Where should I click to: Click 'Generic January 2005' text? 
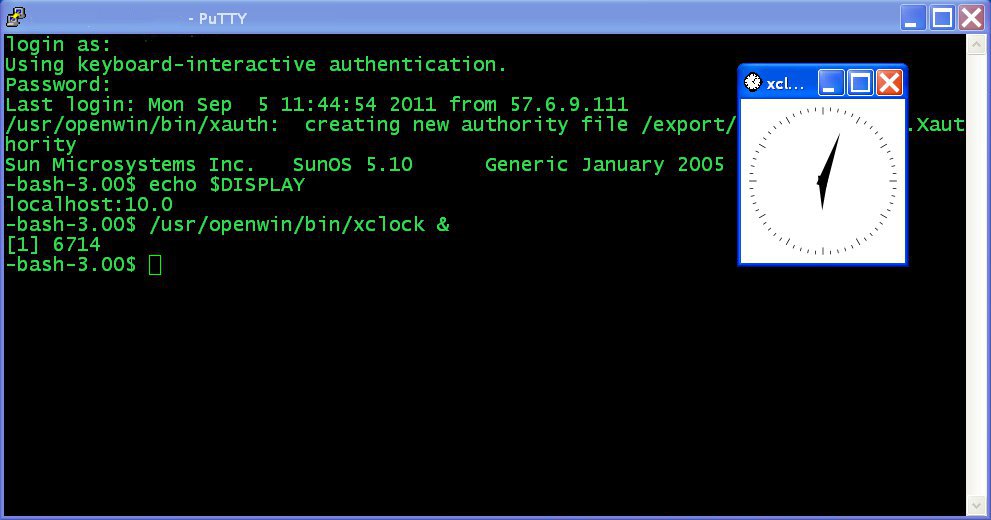tap(605, 164)
